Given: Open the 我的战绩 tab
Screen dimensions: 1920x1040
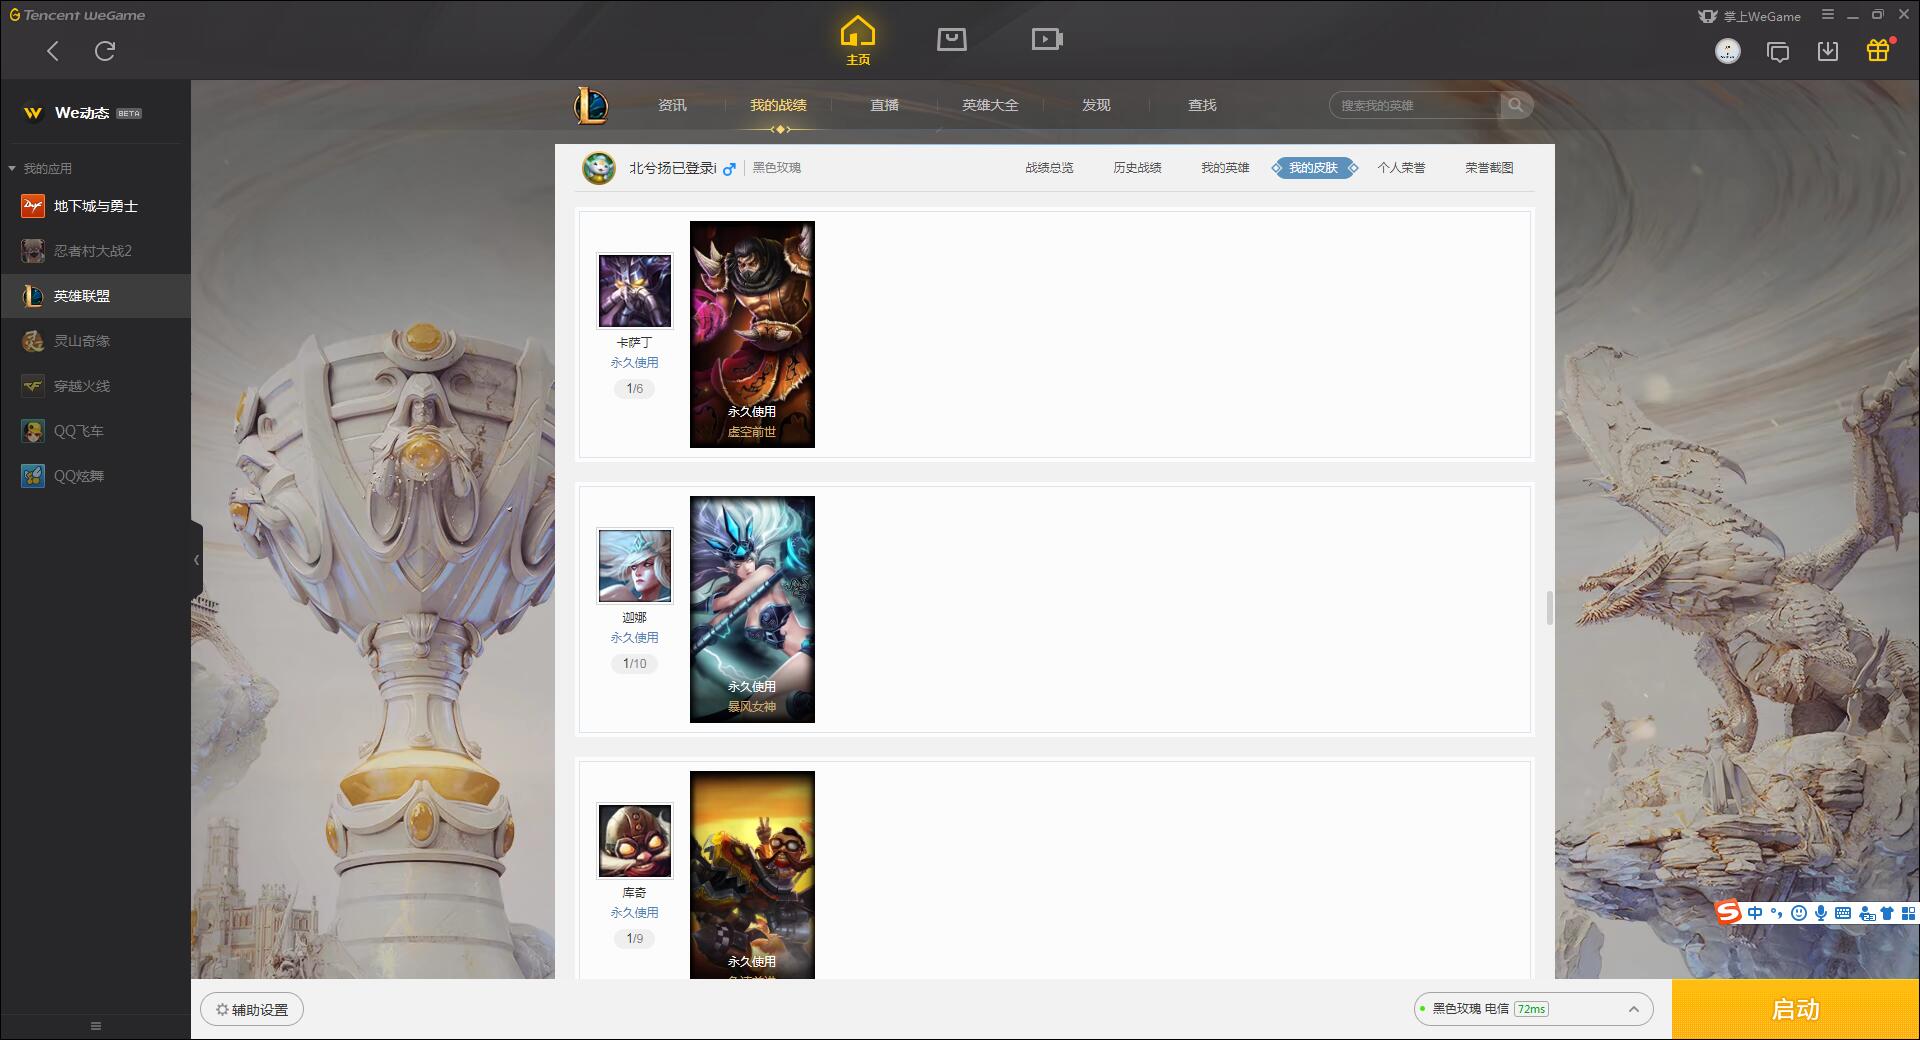Looking at the screenshot, I should (778, 105).
